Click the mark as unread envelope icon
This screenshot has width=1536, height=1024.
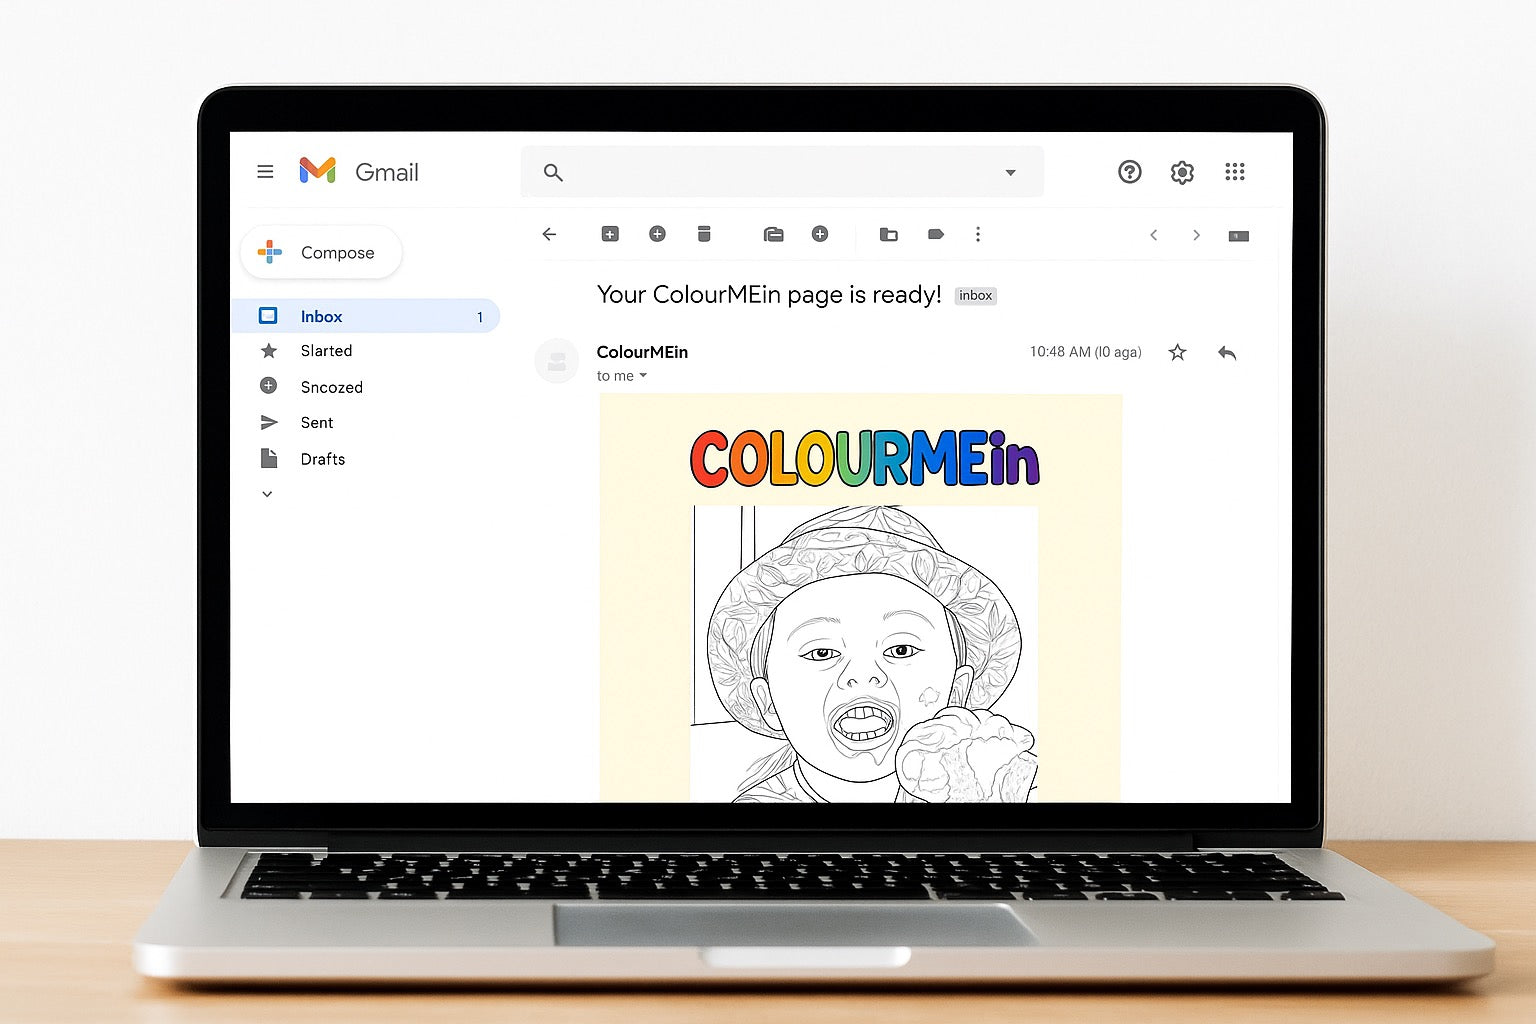click(773, 234)
